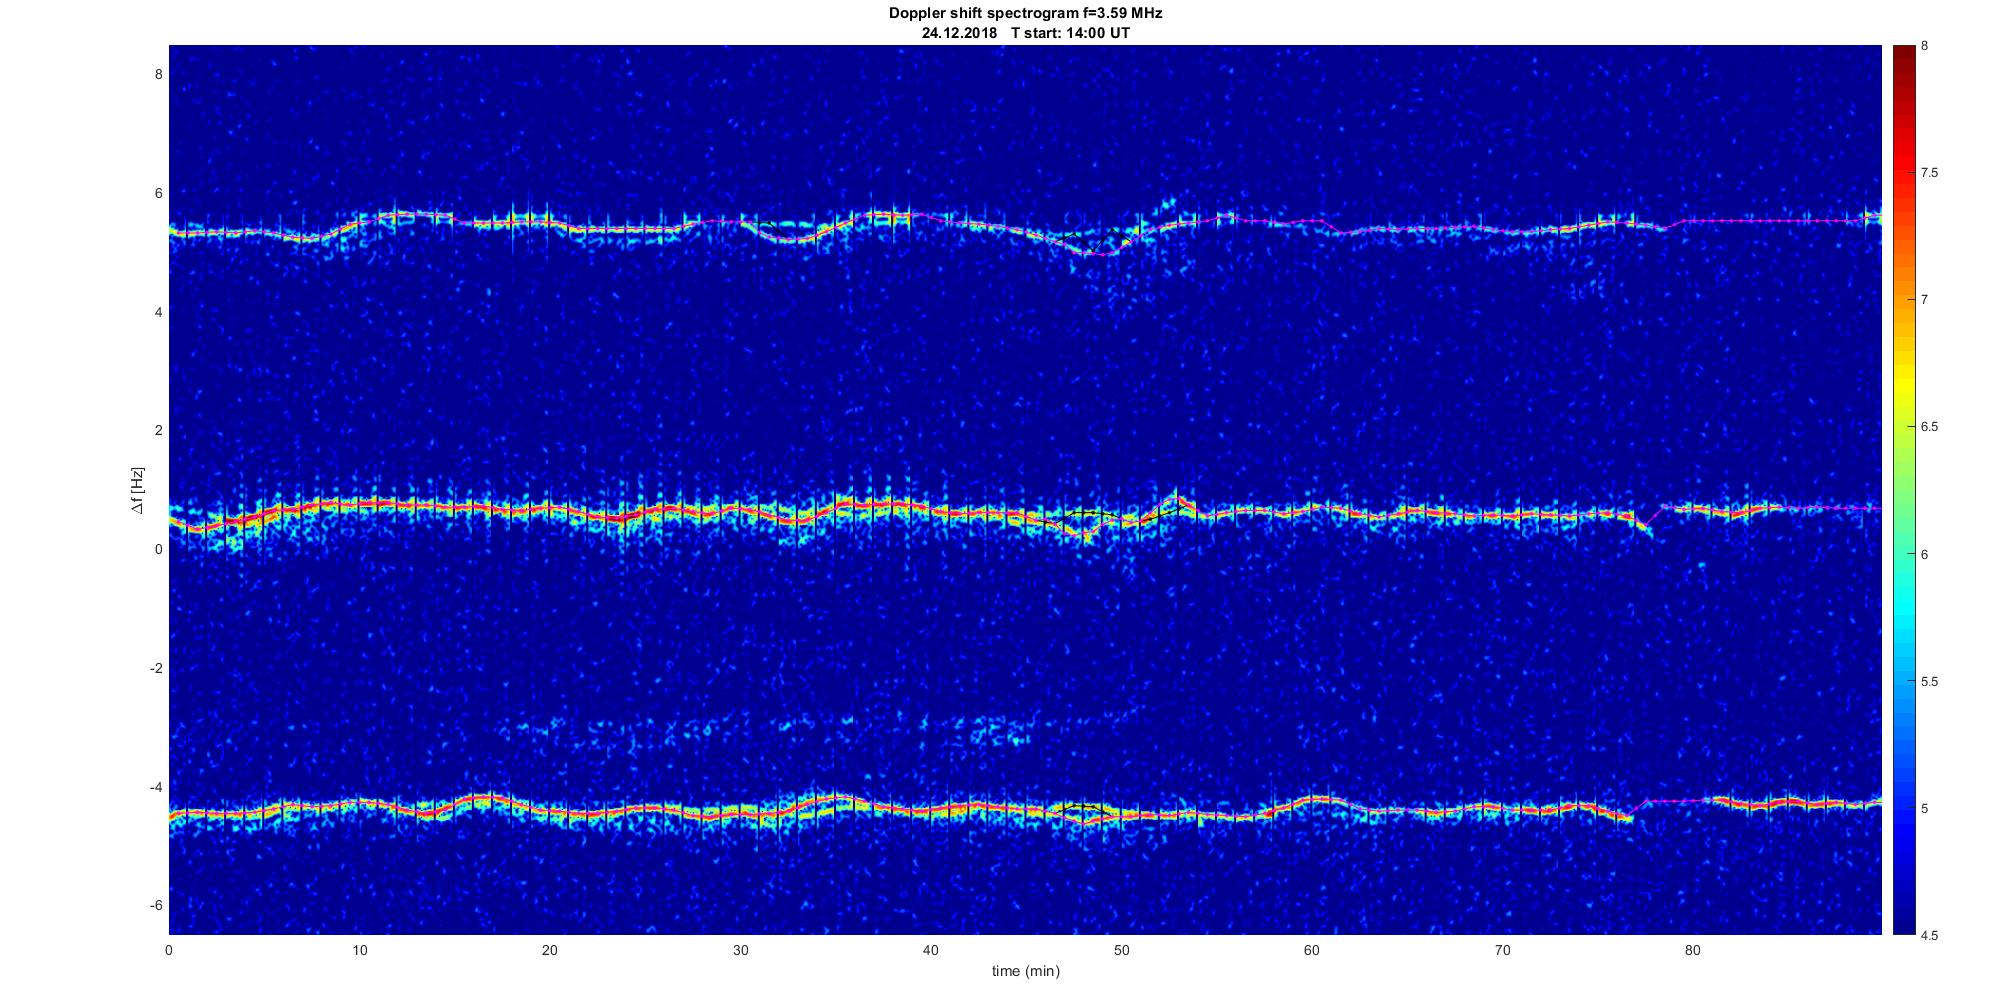
Task: Click the x-axis tick label '80'
Action: click(1692, 950)
